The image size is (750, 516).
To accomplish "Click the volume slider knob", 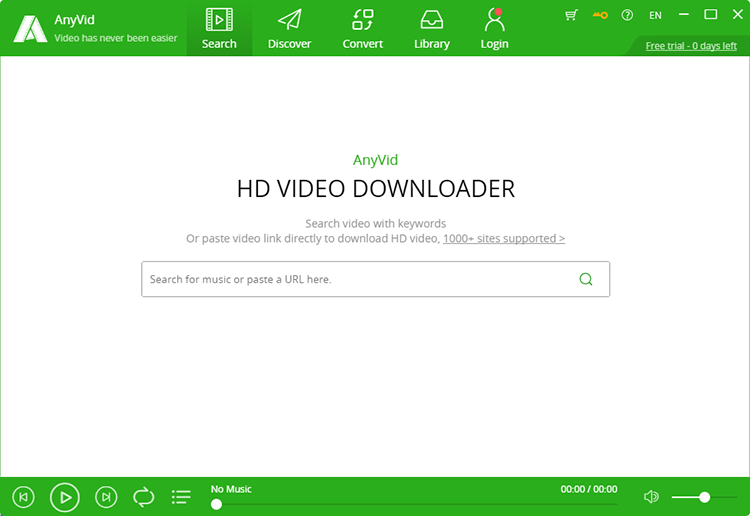I will click(704, 497).
